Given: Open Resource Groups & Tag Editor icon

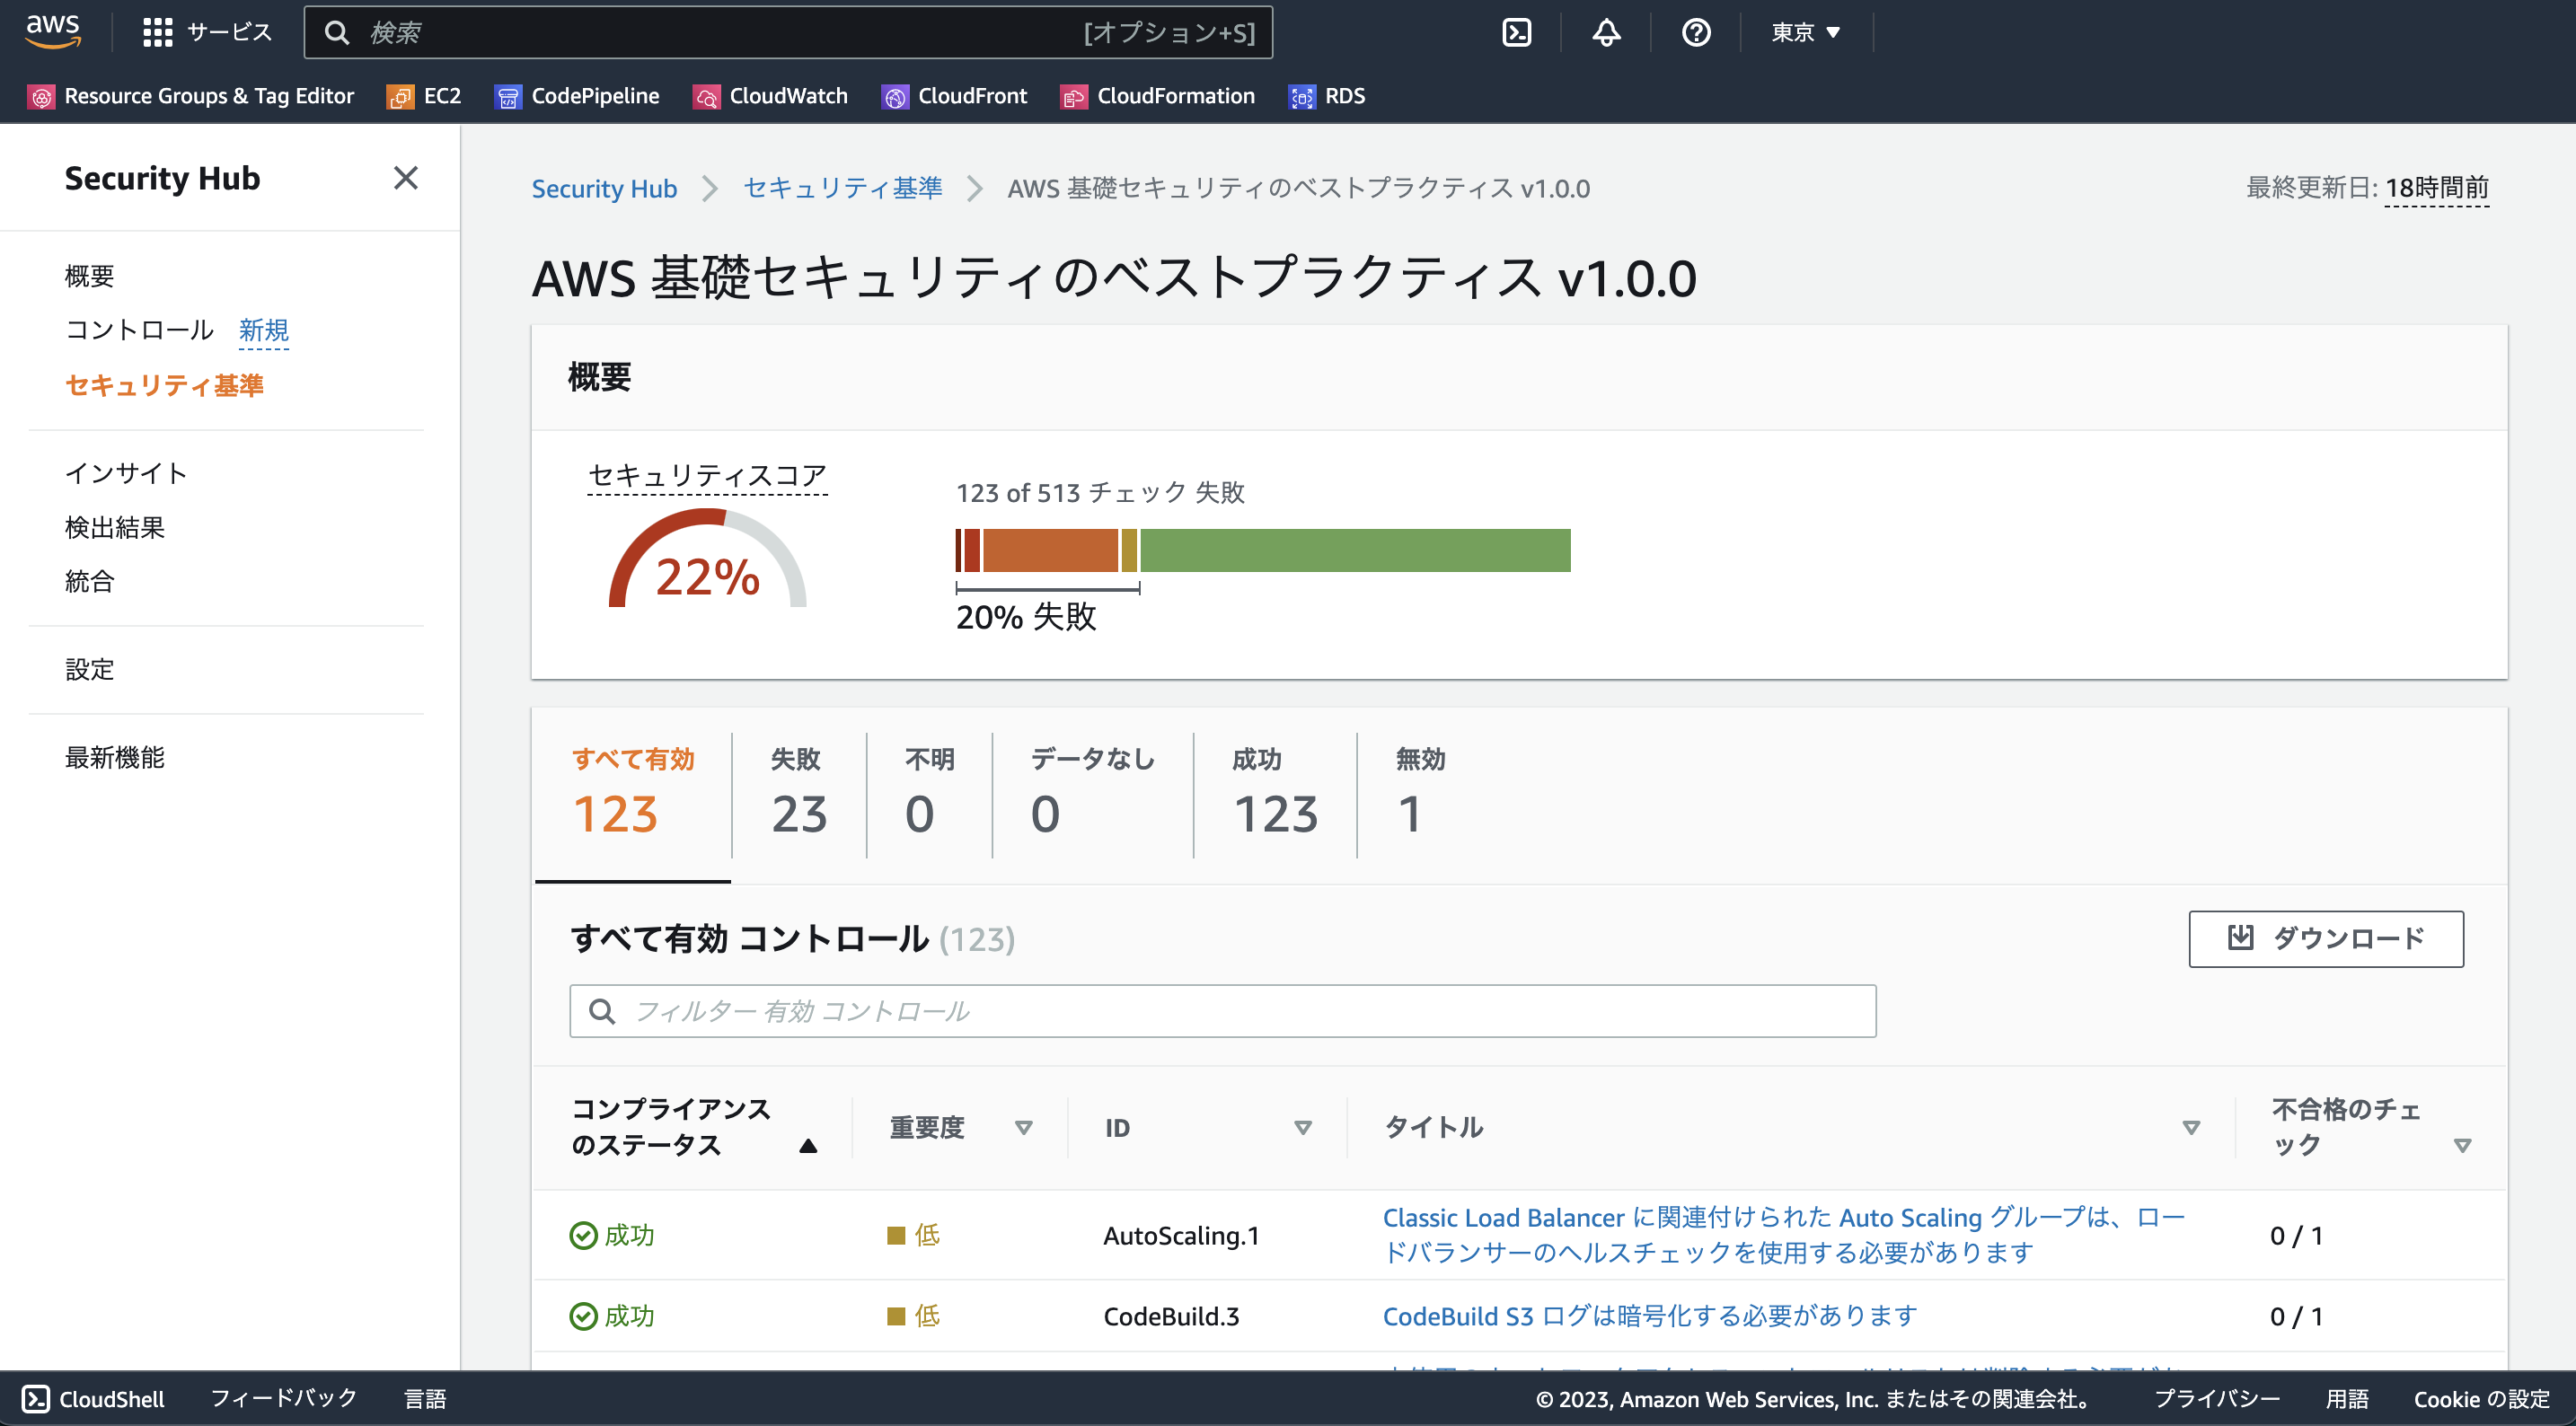Looking at the screenshot, I should (x=42, y=96).
